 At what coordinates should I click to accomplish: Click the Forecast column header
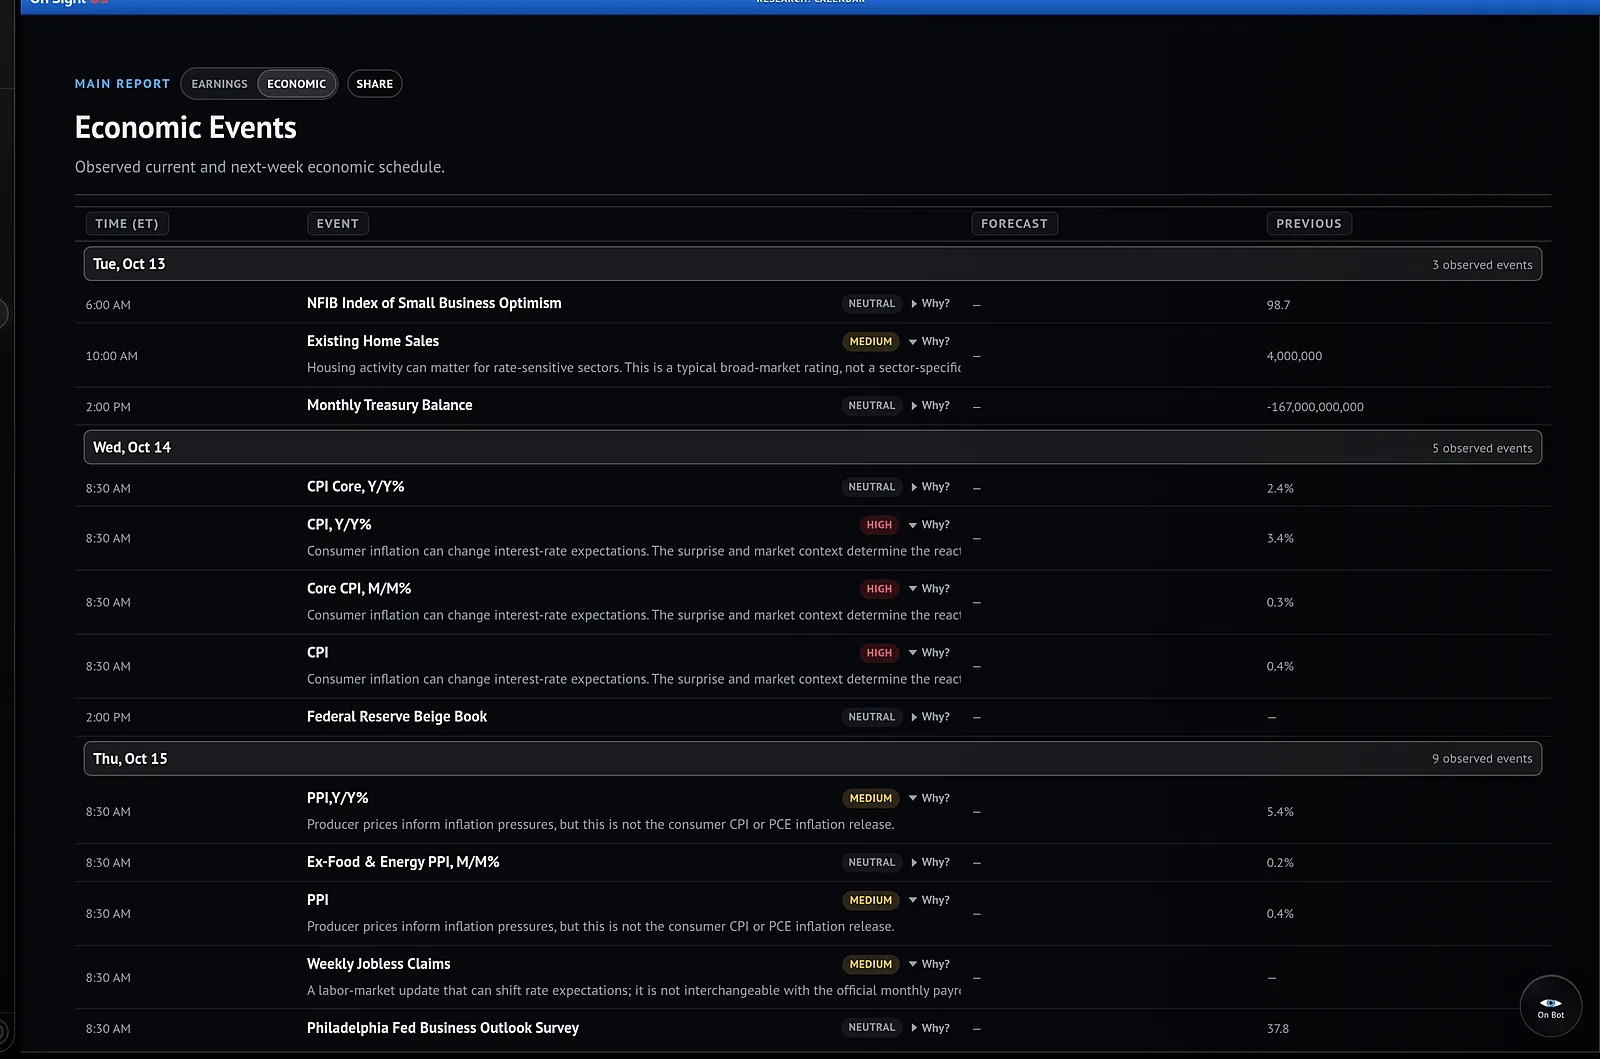pos(1014,224)
